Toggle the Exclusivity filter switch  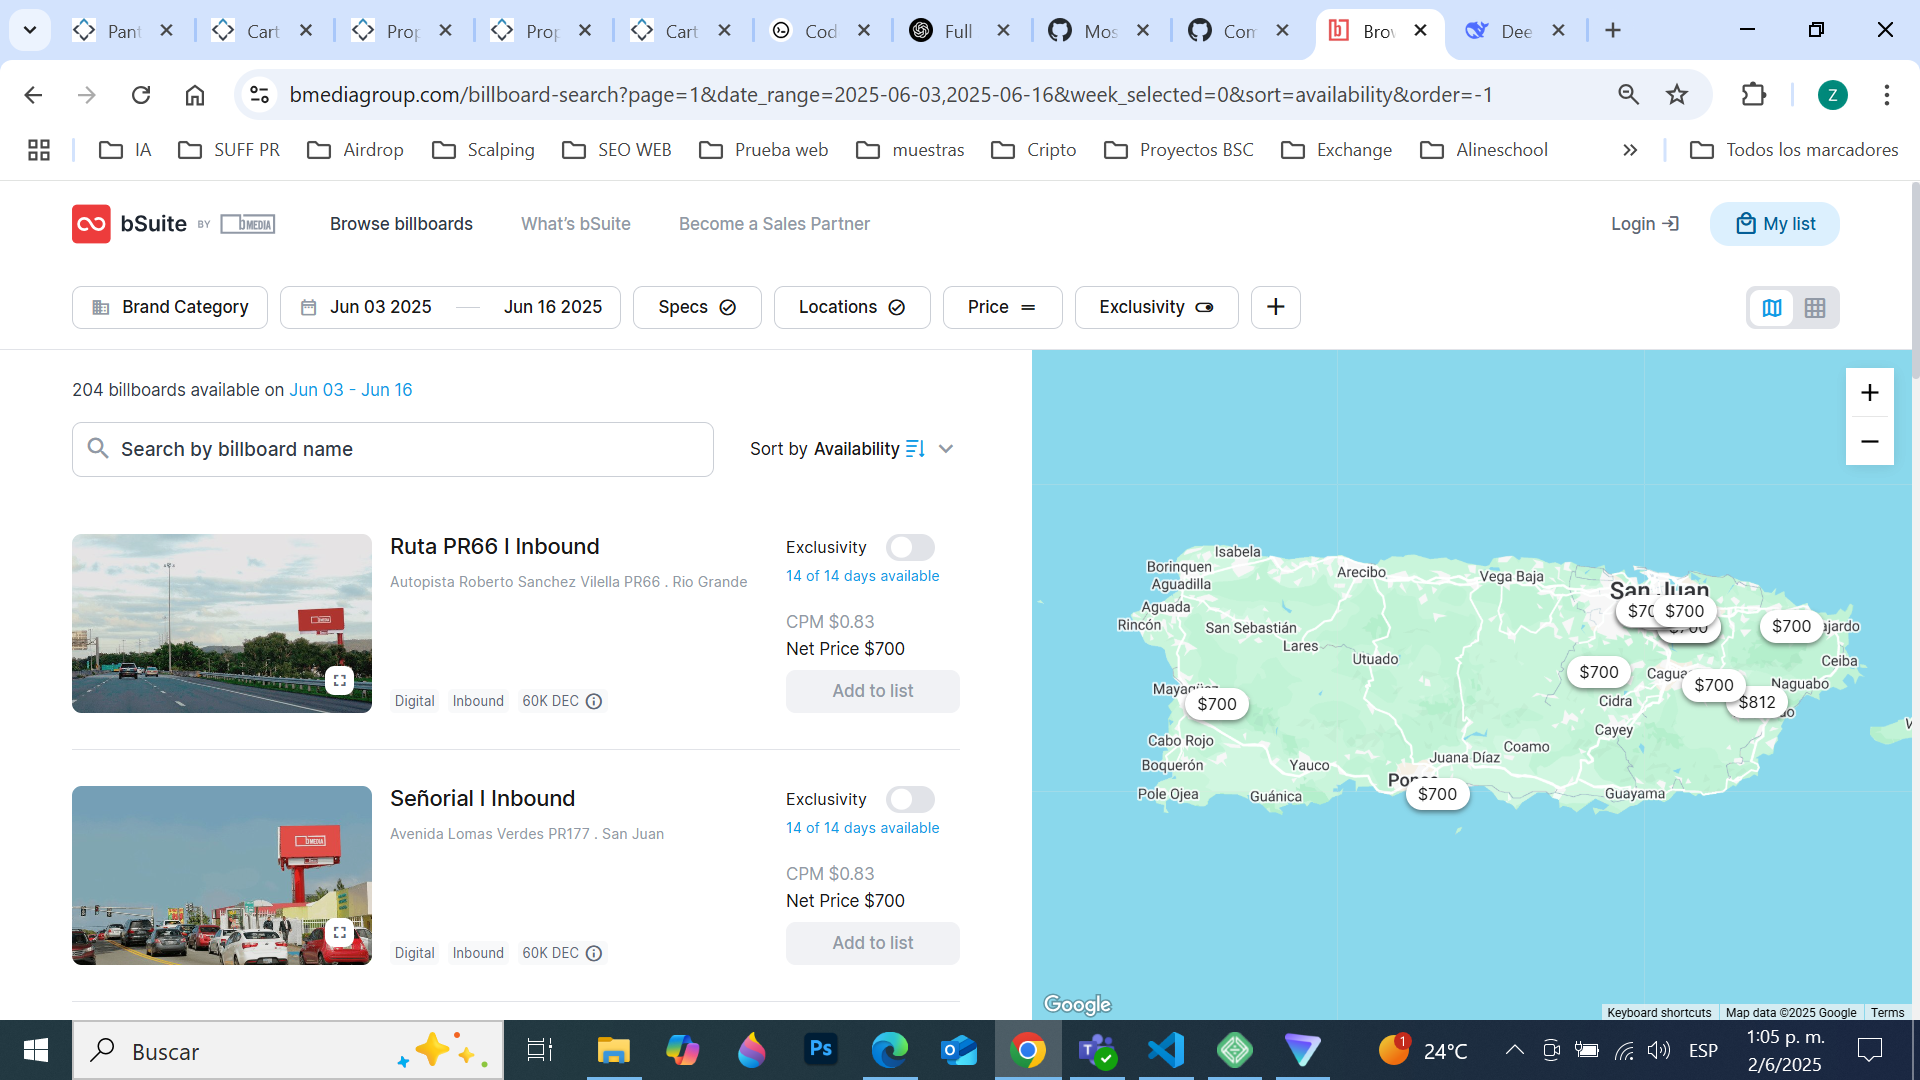[1204, 308]
